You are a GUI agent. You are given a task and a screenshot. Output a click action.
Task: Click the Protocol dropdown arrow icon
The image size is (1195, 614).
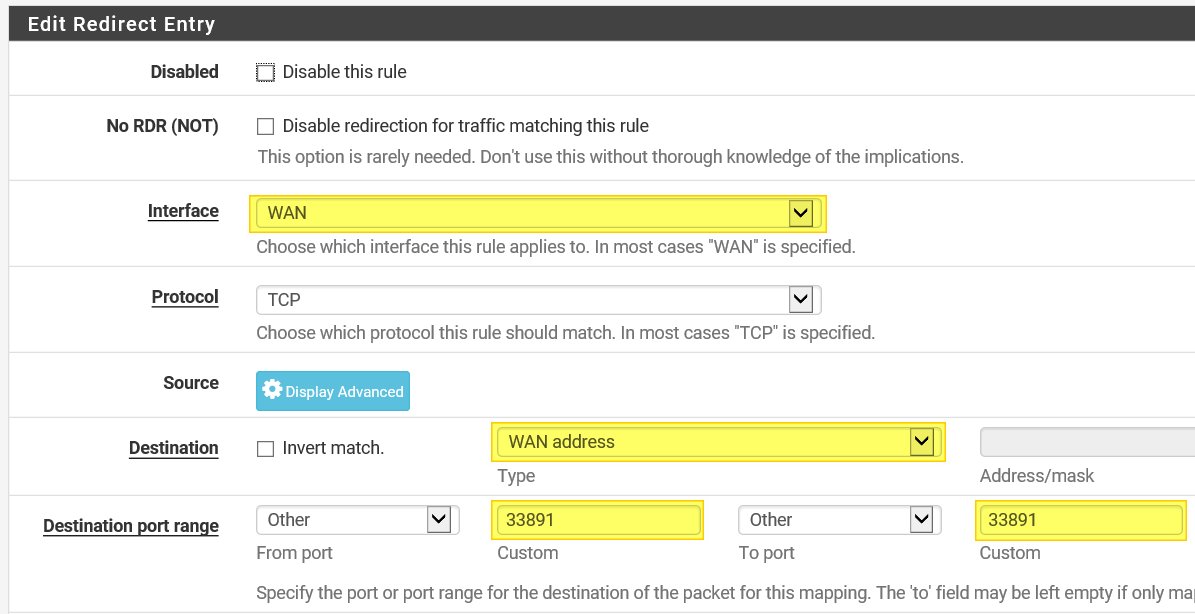[799, 299]
